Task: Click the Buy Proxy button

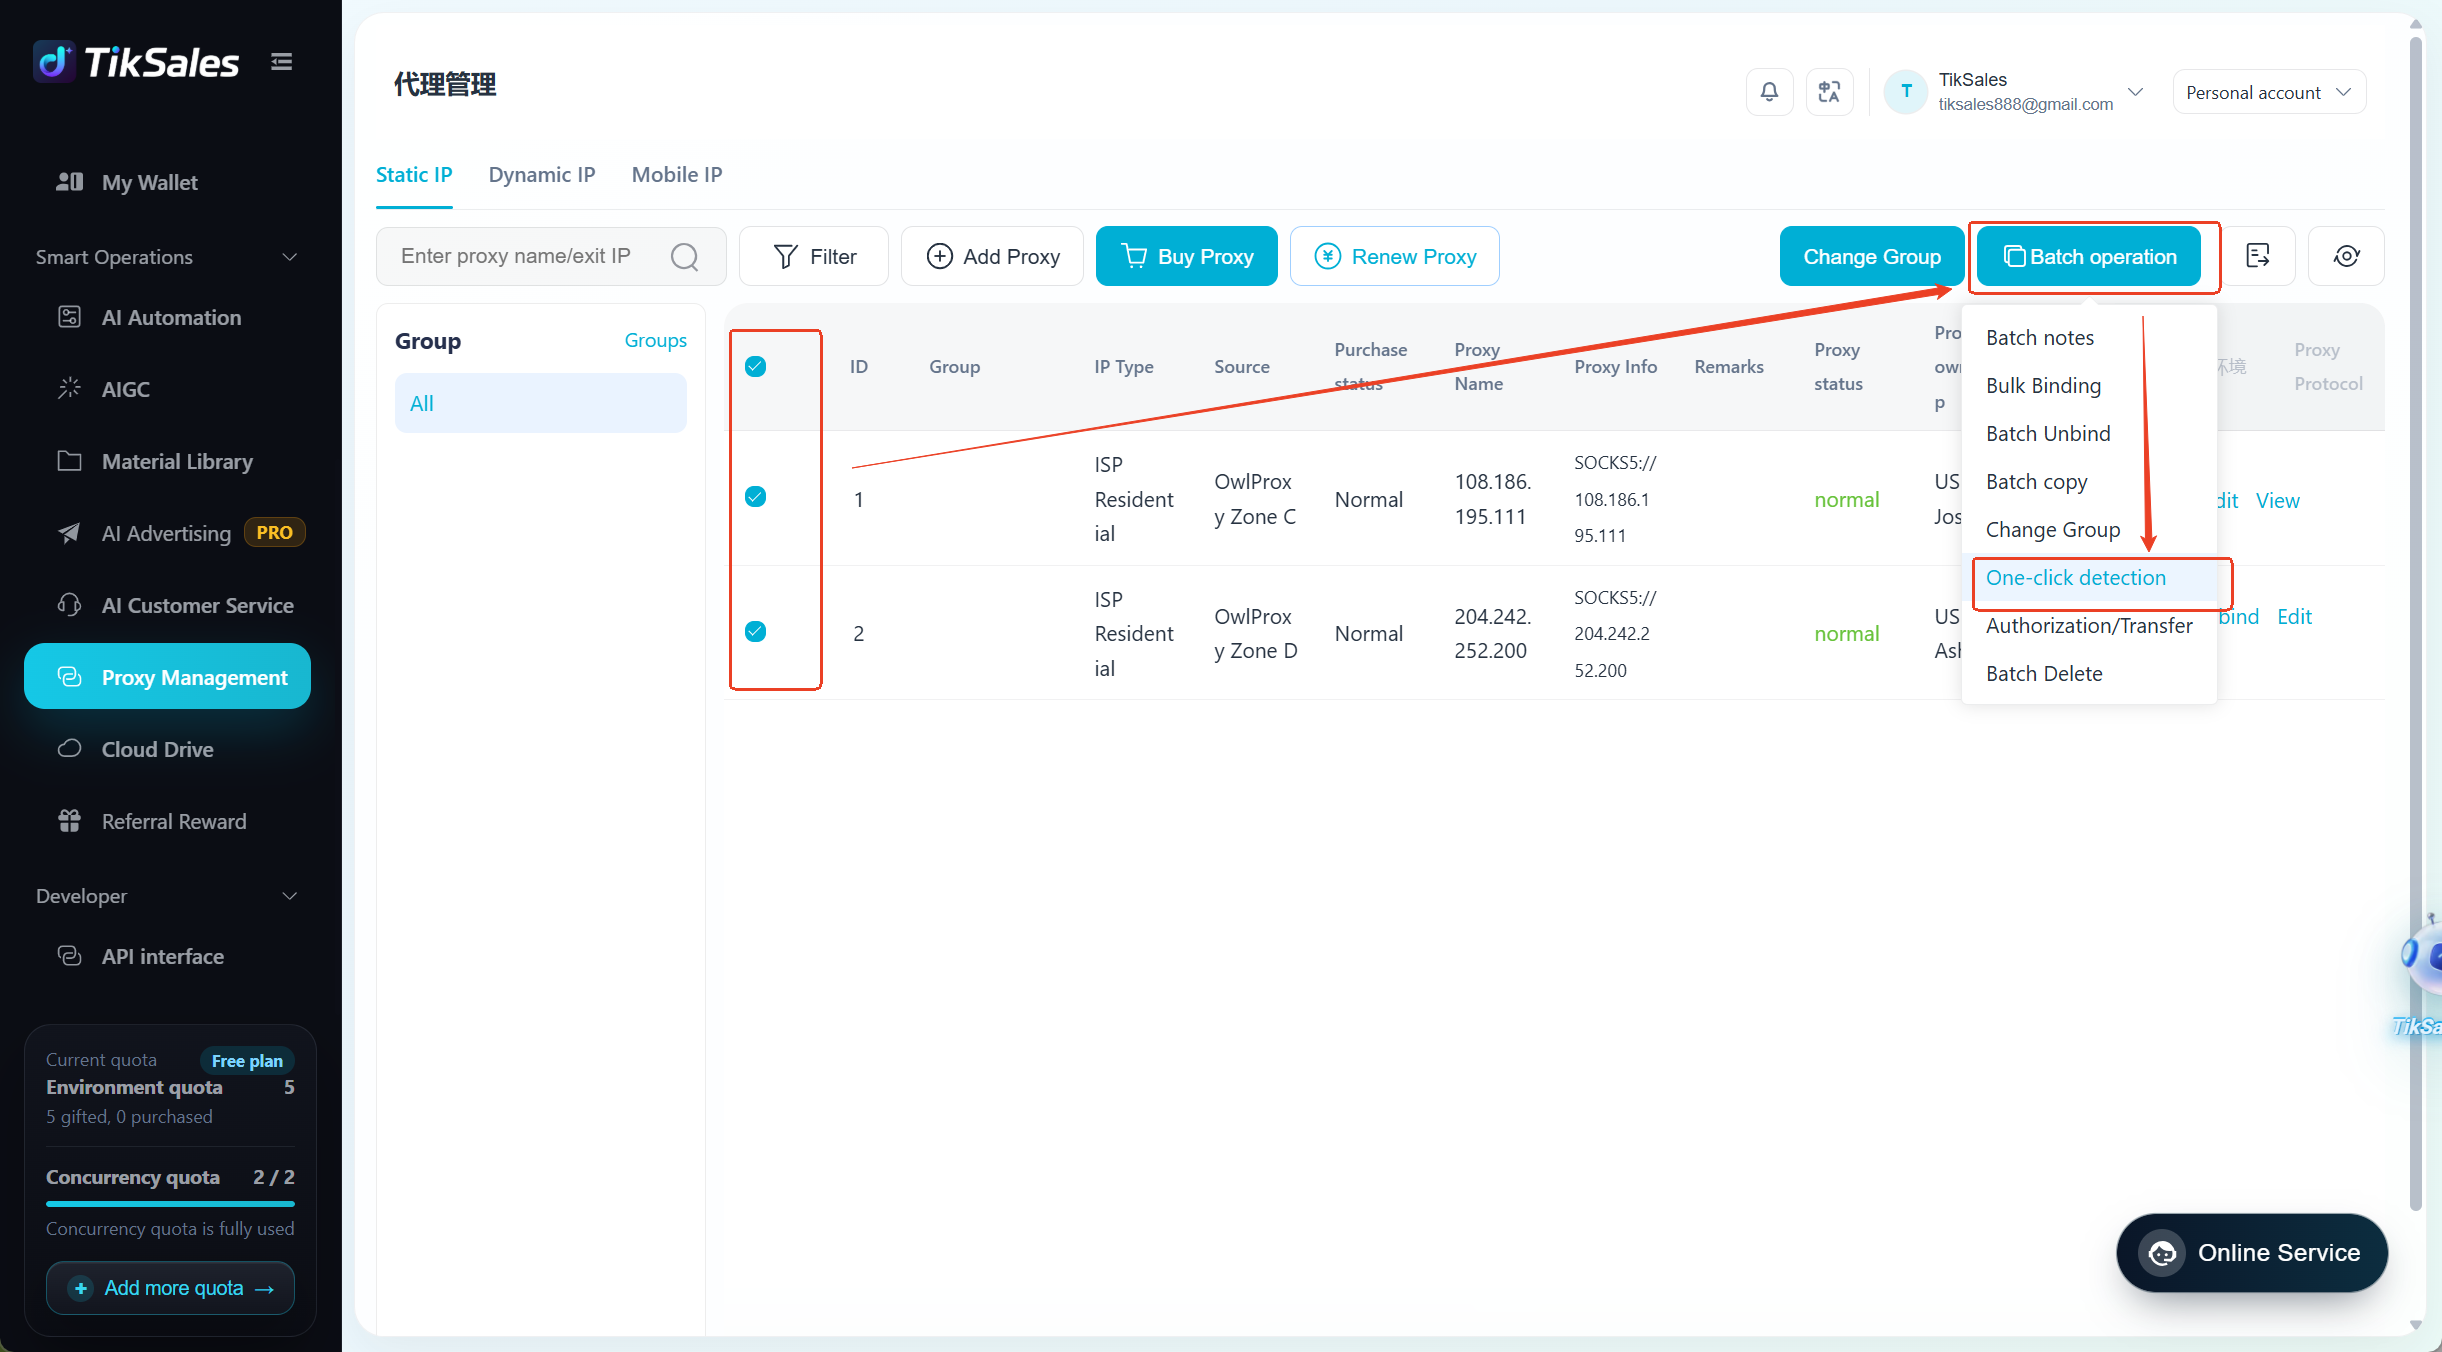Action: point(1187,256)
